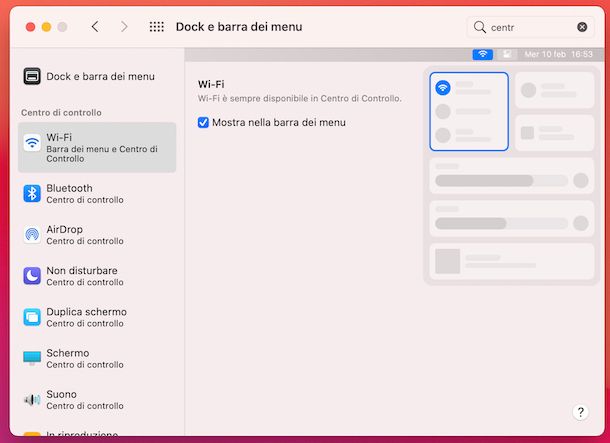Click the AirDrop sidebar icon
Image resolution: width=610 pixels, height=443 pixels.
[x=32, y=235]
